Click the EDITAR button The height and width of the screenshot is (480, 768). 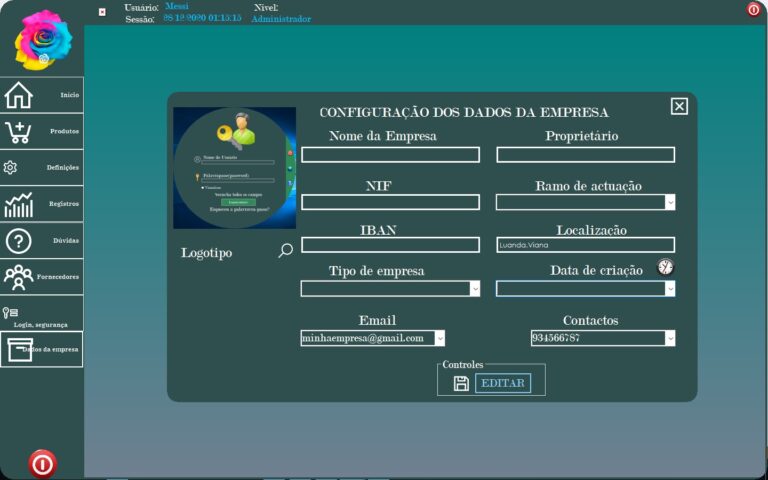(503, 383)
